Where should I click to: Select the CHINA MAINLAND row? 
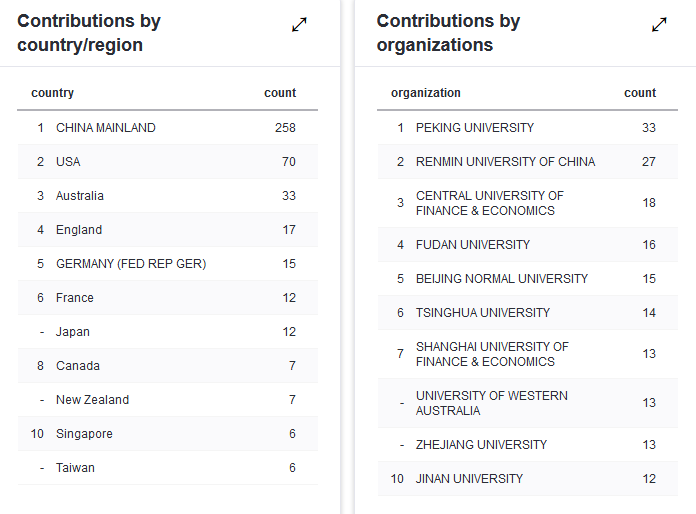(106, 128)
